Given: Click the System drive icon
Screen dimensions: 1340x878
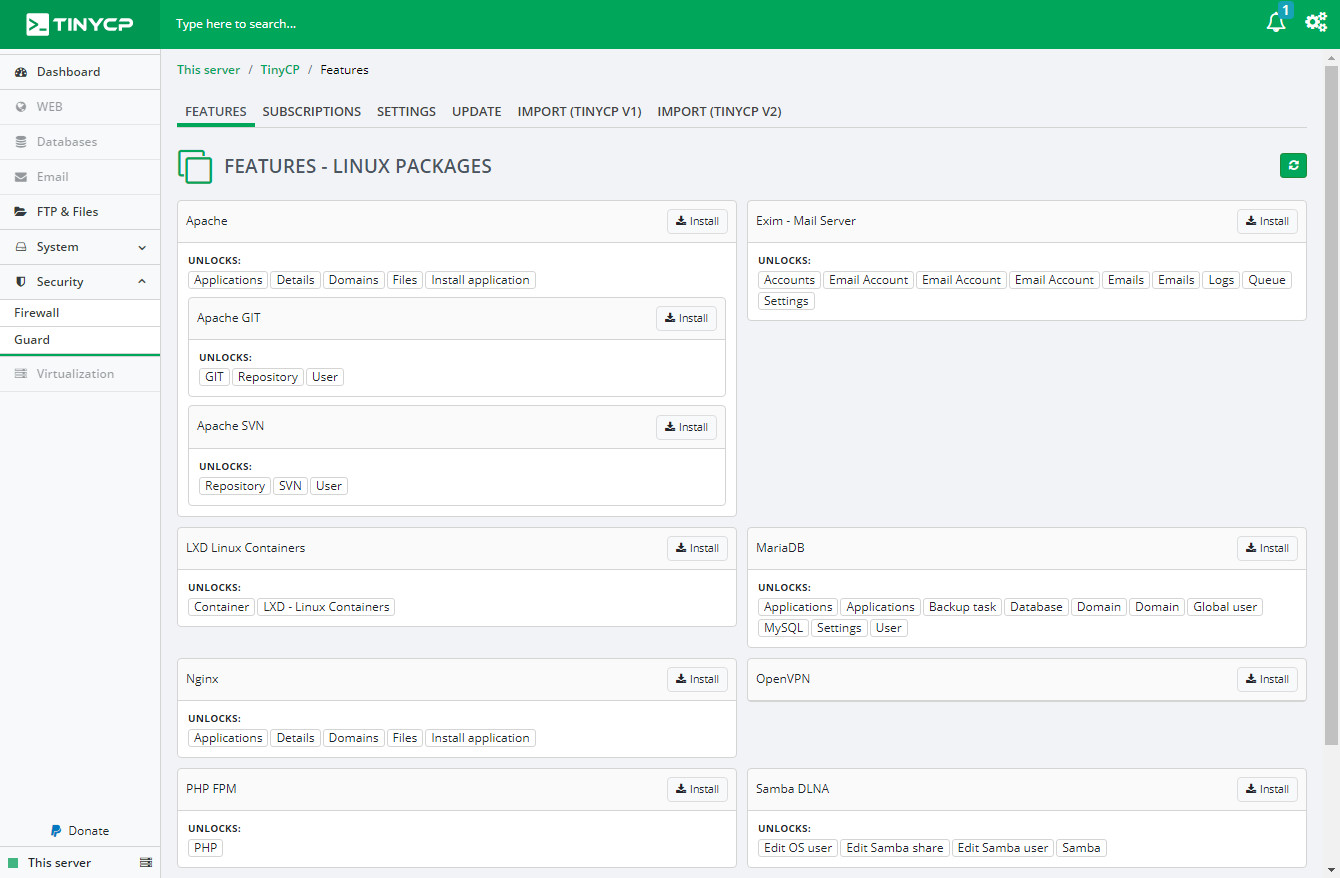Looking at the screenshot, I should (x=21, y=247).
